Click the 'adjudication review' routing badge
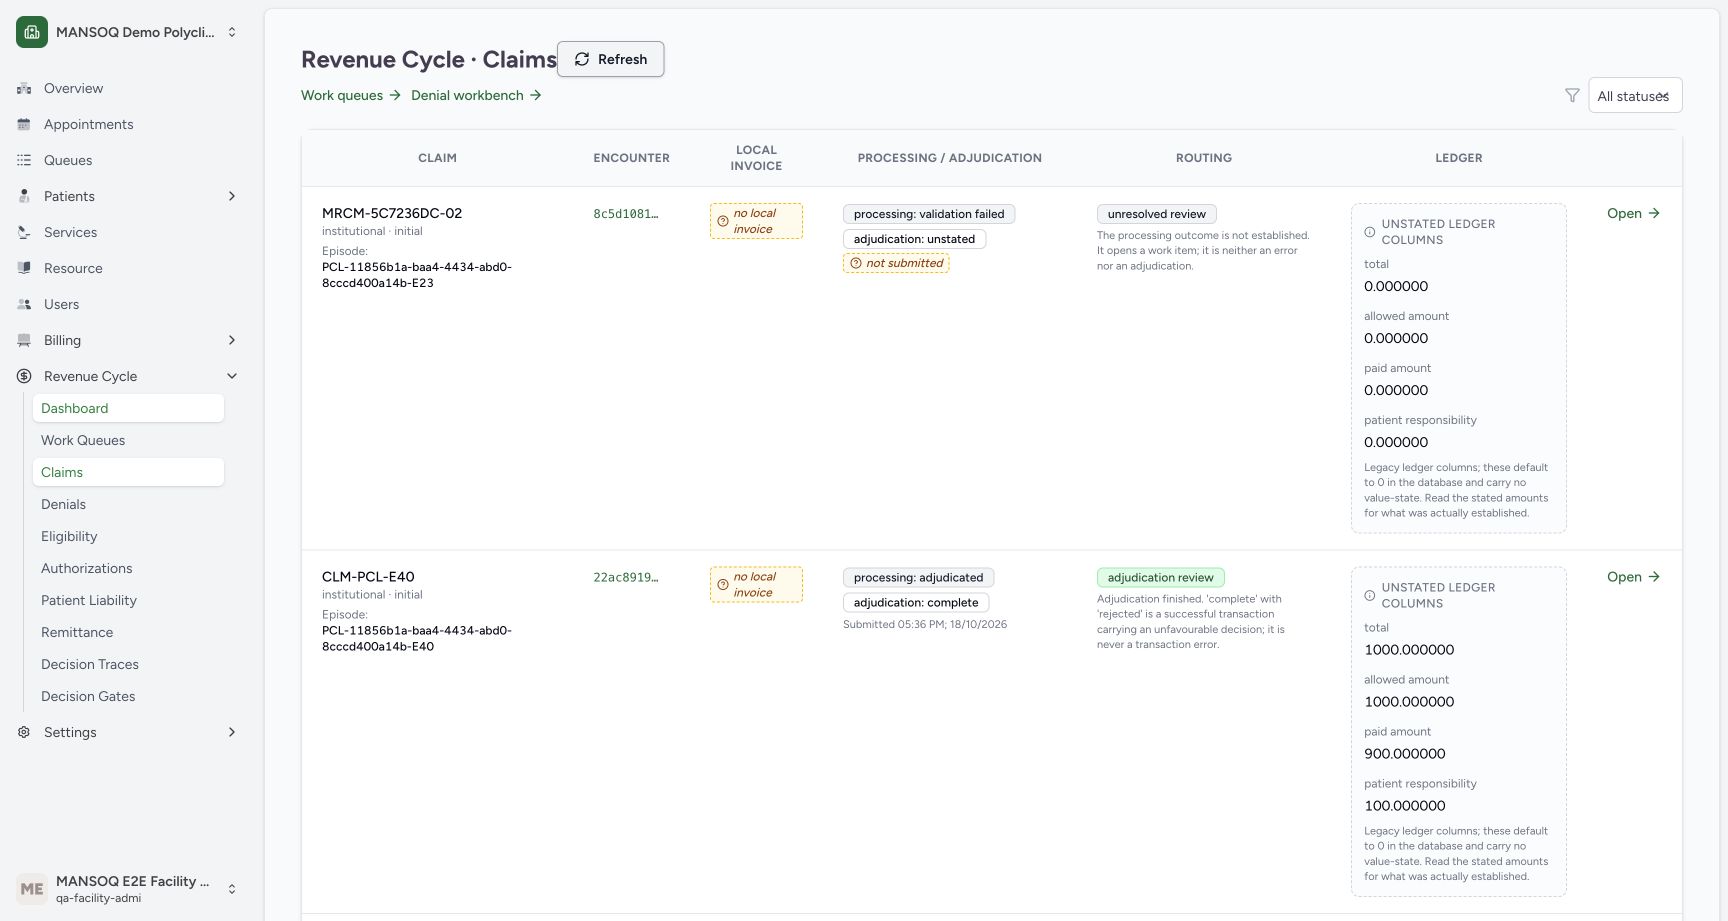 click(1161, 578)
